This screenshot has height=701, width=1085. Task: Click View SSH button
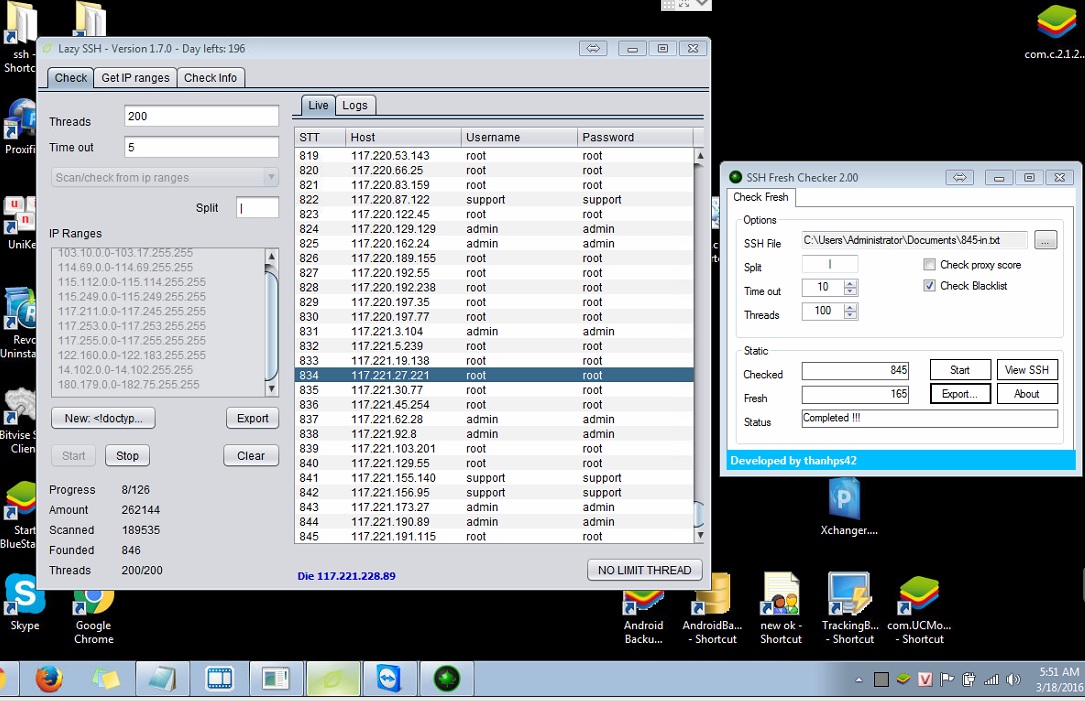point(1027,370)
